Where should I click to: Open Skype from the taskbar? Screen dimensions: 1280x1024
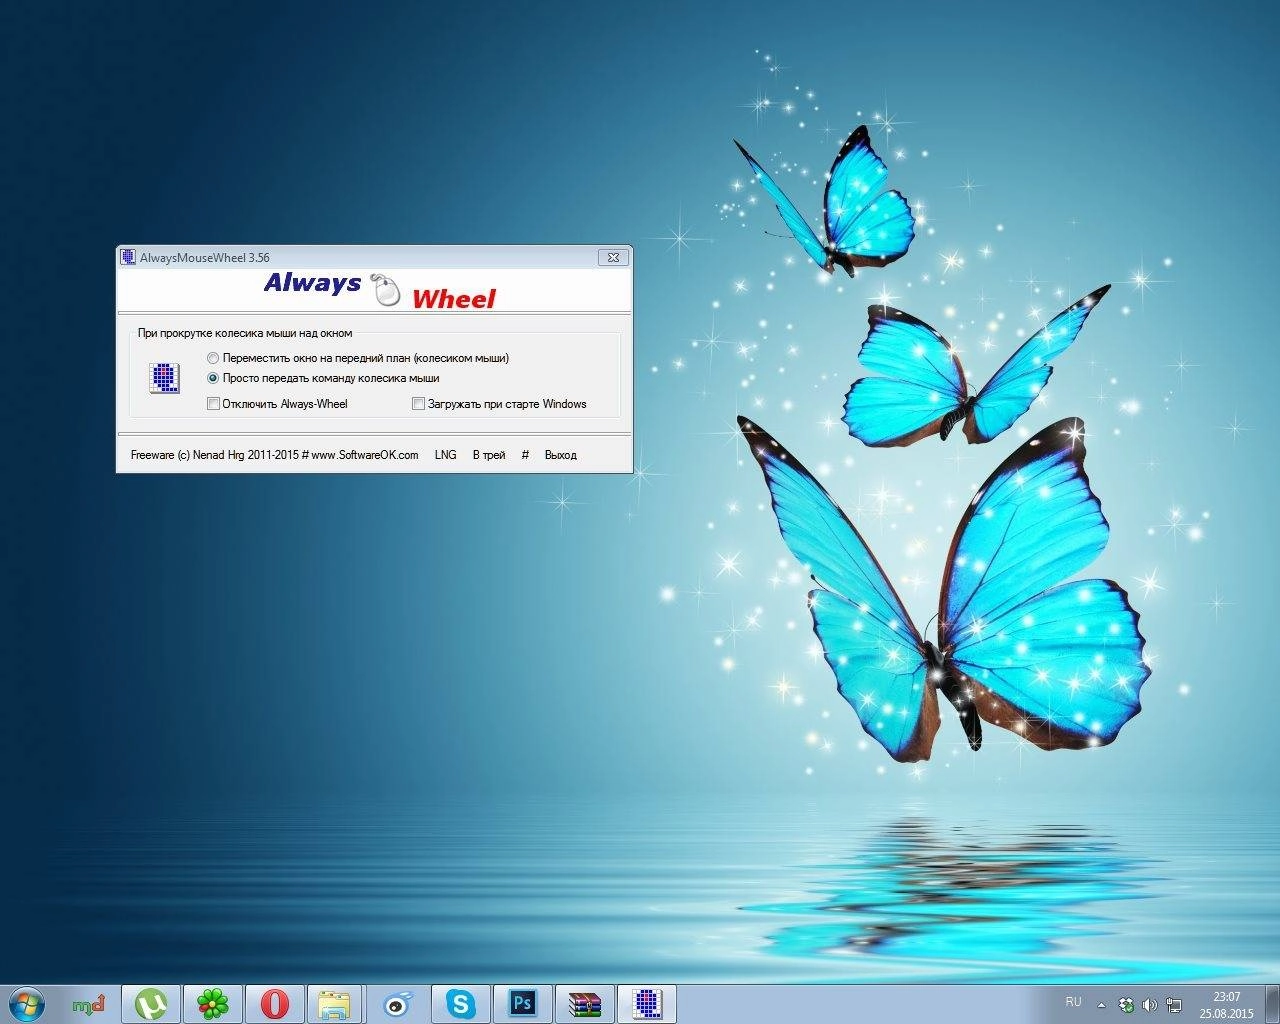coord(460,1003)
